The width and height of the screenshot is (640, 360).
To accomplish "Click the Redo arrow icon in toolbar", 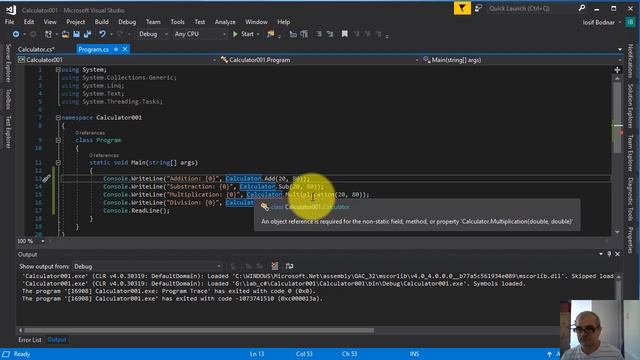I will (x=120, y=34).
